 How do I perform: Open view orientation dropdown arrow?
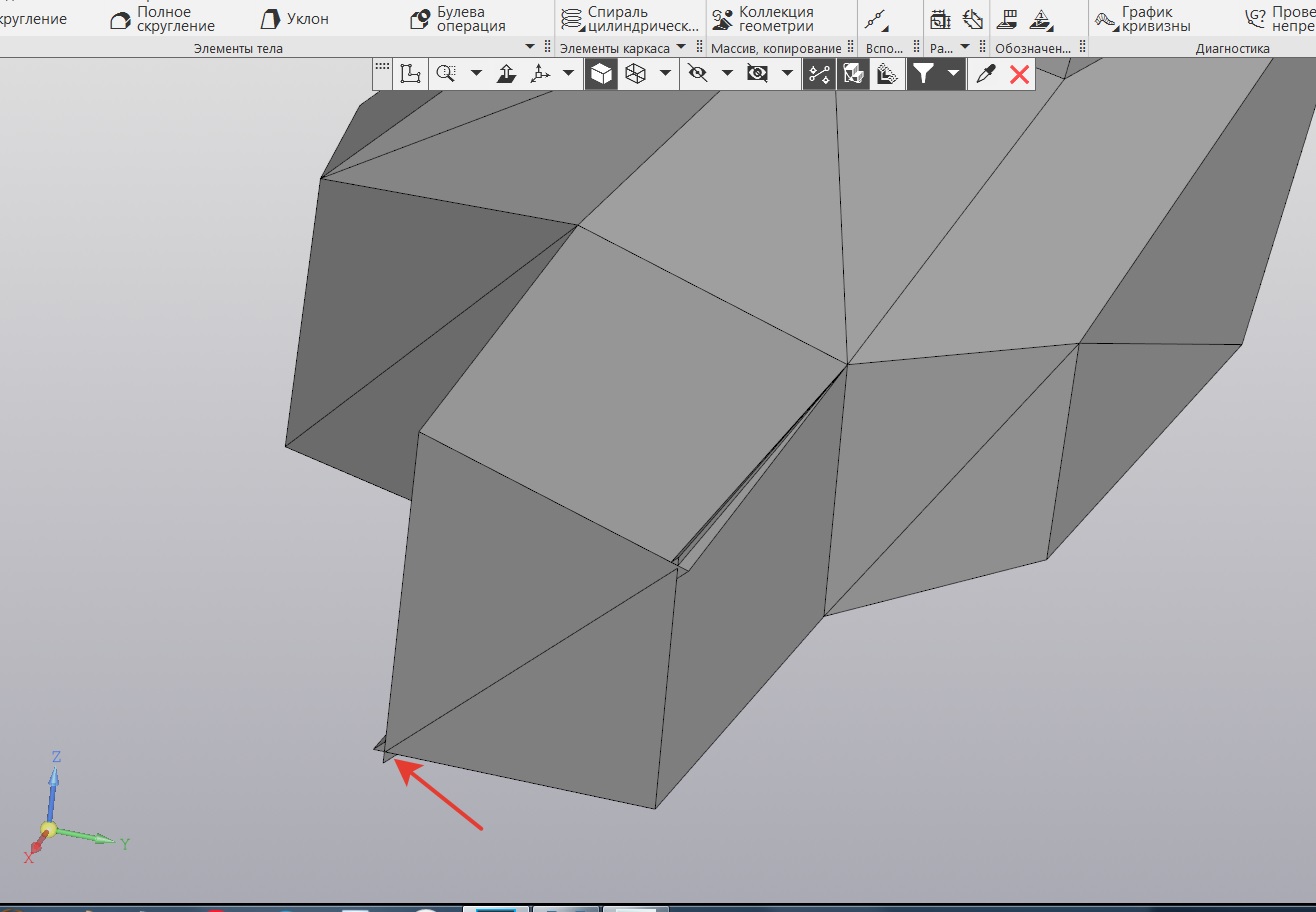pos(569,73)
